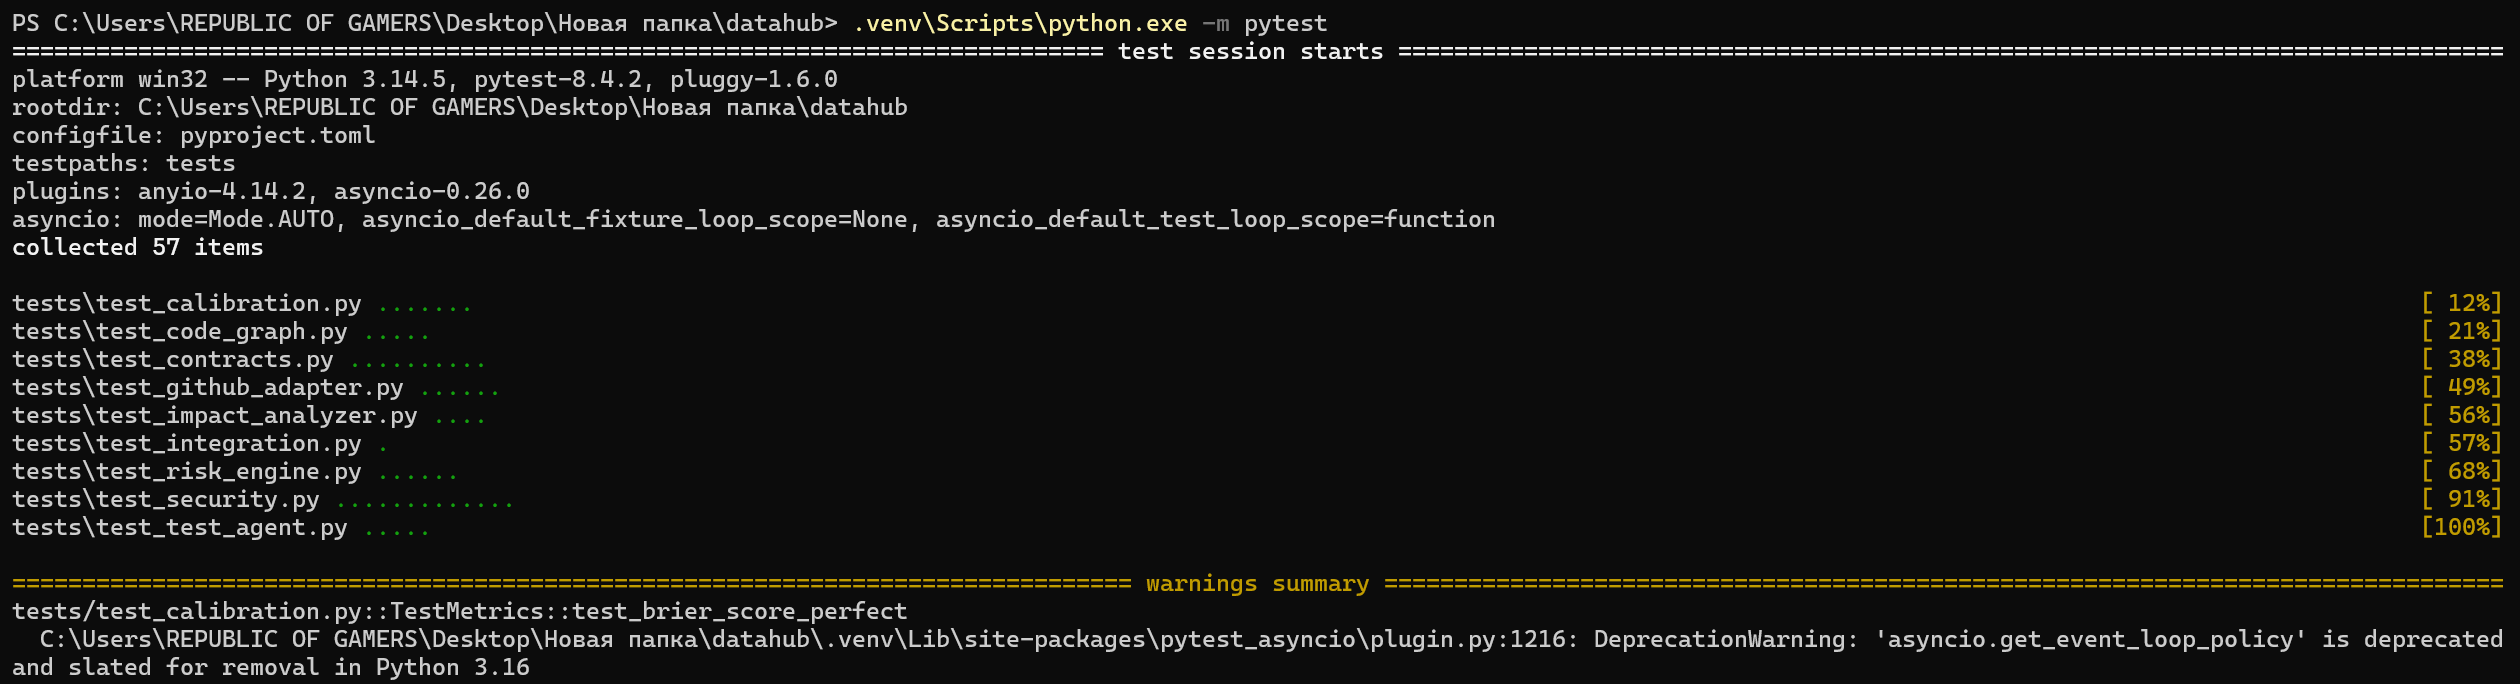Click the tests\test_risk_engine.py entry
This screenshot has height=684, width=2520.
point(187,472)
